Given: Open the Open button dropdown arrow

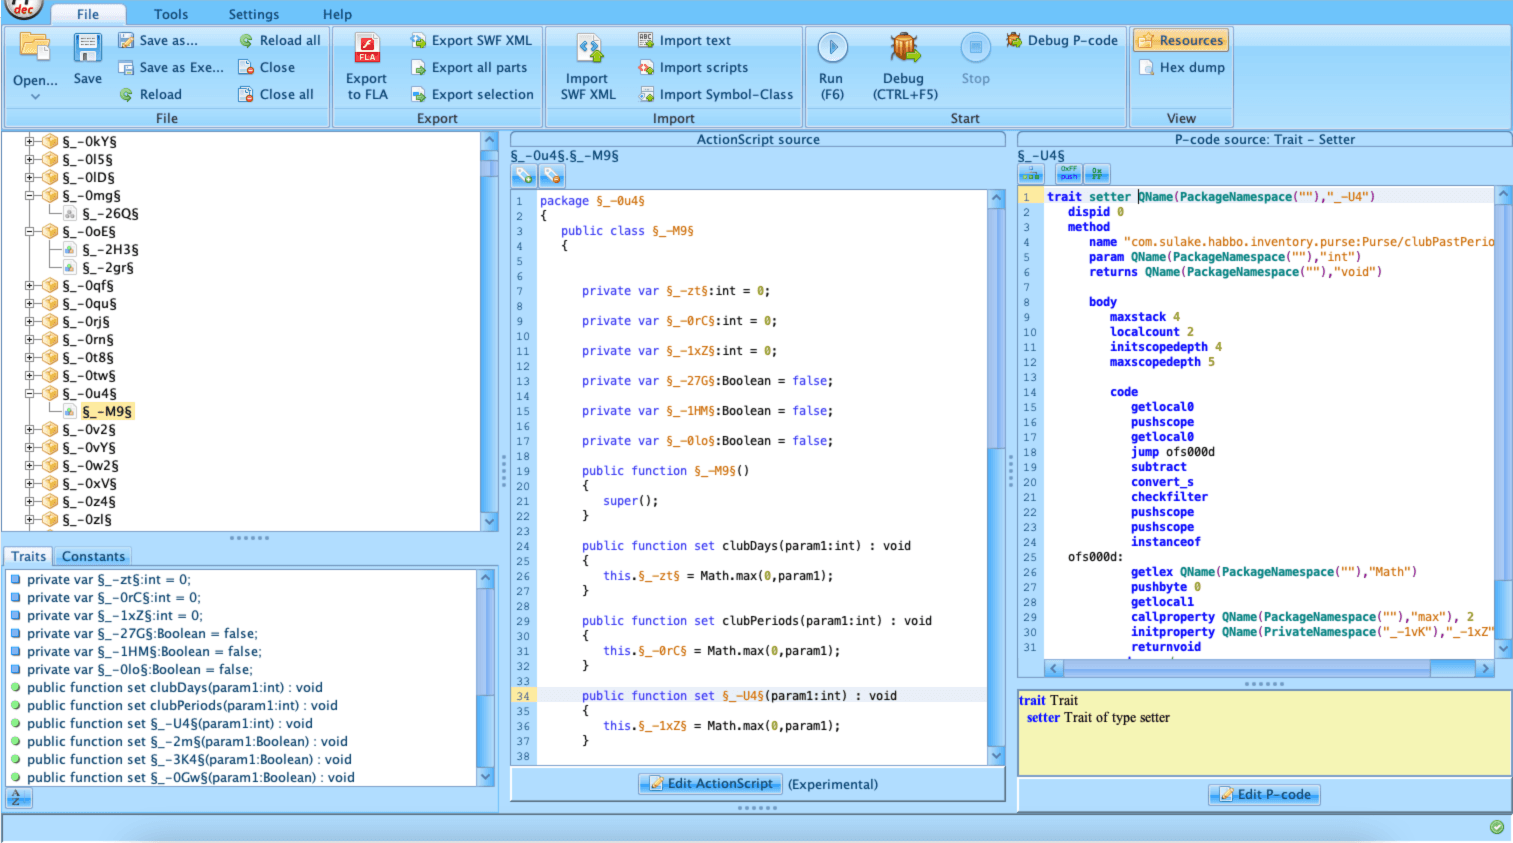Looking at the screenshot, I should click(x=35, y=97).
